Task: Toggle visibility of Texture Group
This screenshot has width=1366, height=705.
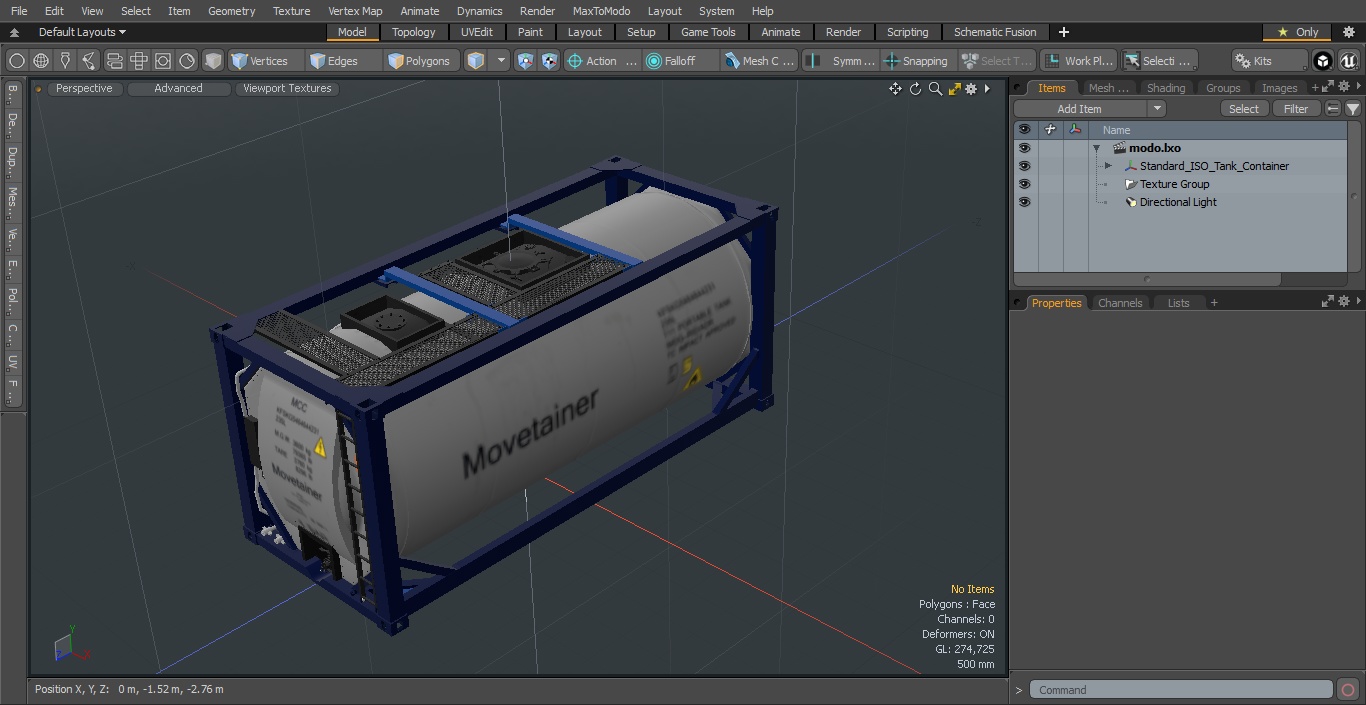Action: click(1024, 184)
